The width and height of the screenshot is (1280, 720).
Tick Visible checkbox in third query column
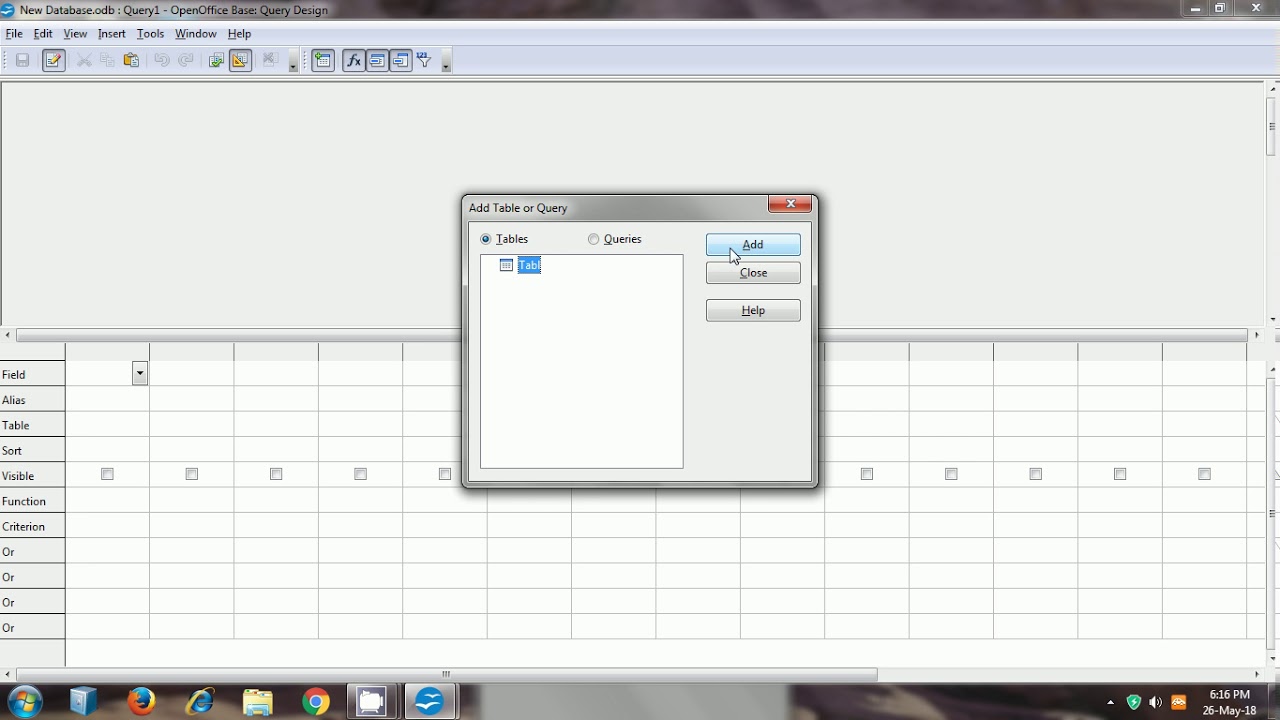[x=276, y=474]
